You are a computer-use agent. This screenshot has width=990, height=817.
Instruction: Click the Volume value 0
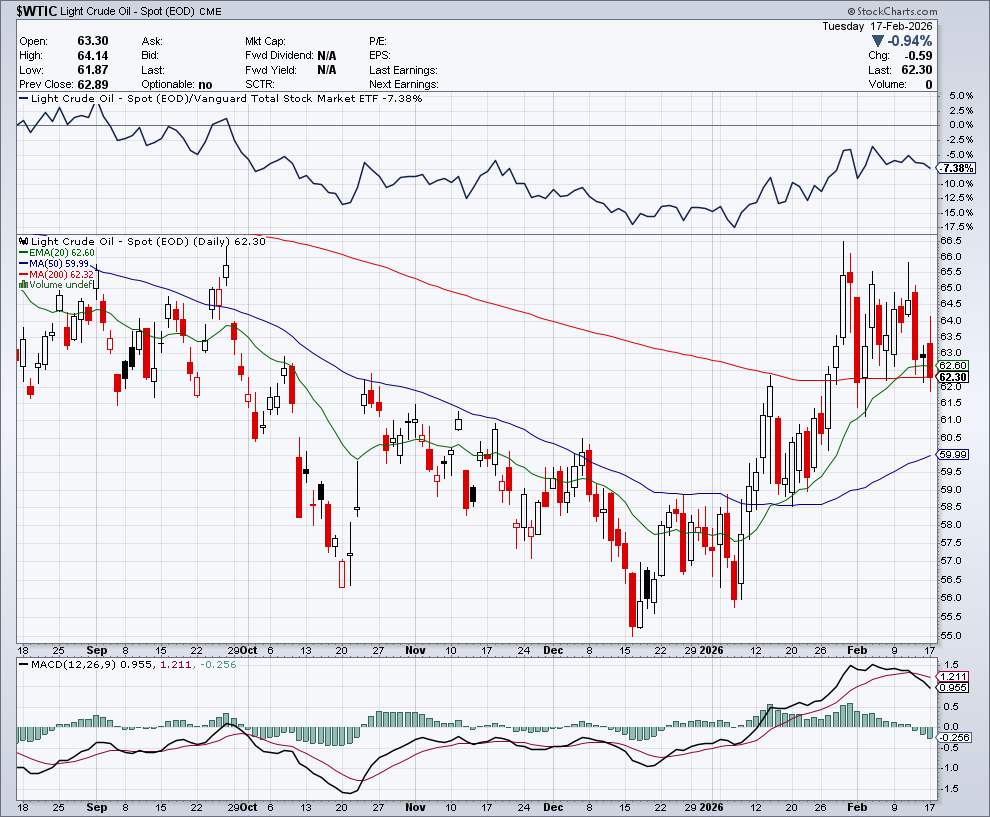[929, 85]
